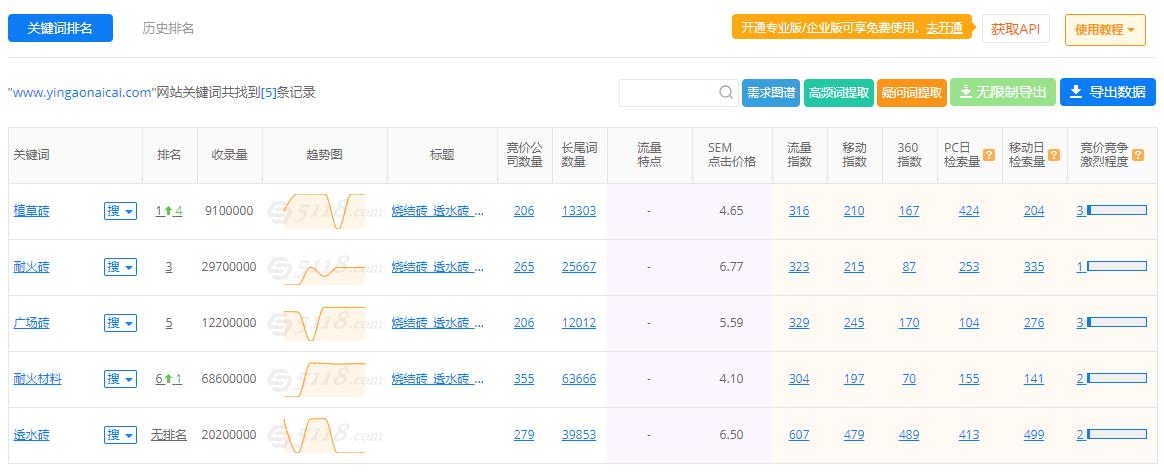Click bidding company count 265

(524, 267)
